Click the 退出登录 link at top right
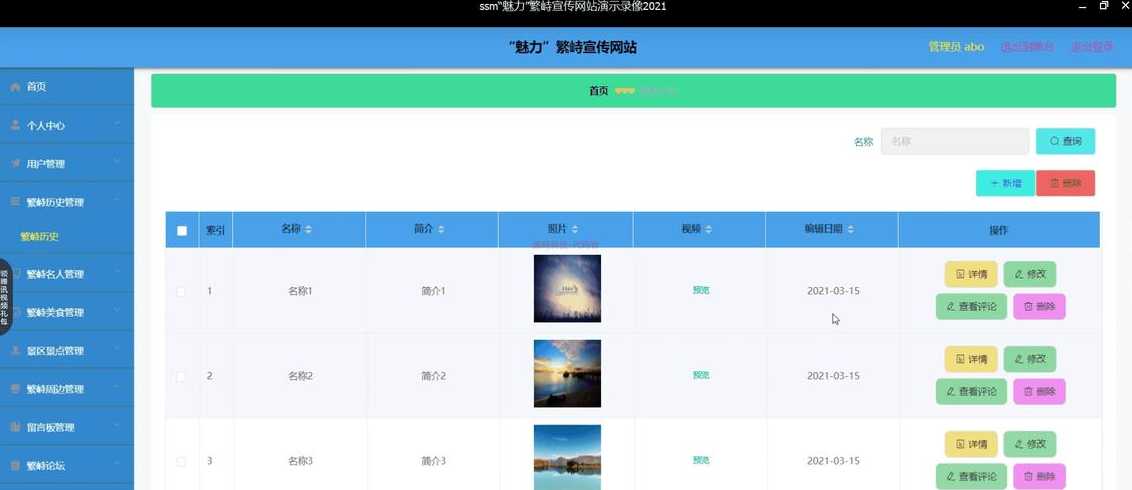This screenshot has height=490, width=1132. click(x=1092, y=47)
